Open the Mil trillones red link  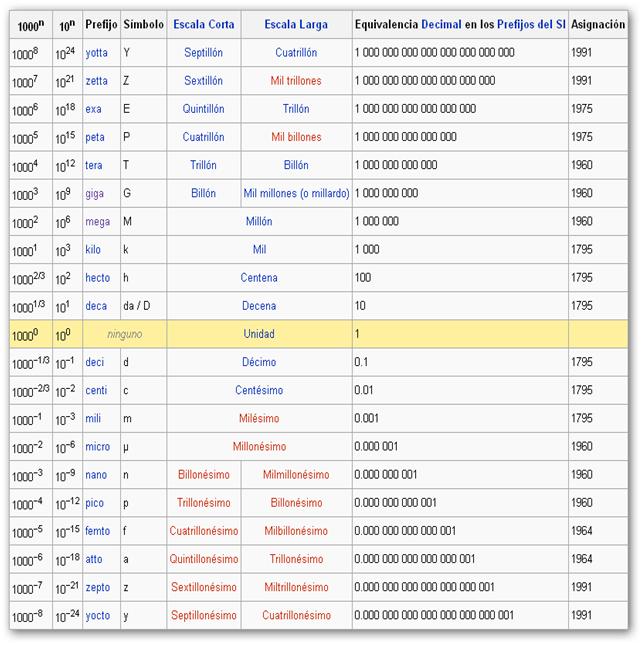296,81
